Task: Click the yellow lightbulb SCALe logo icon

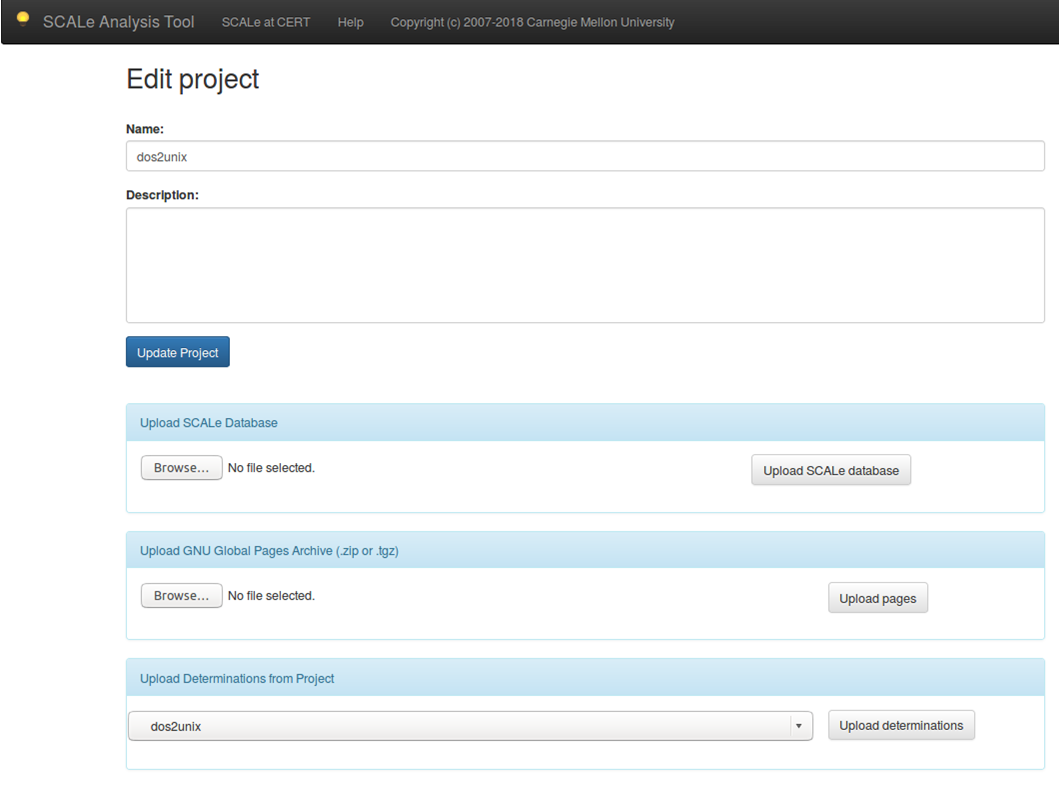Action: (23, 20)
